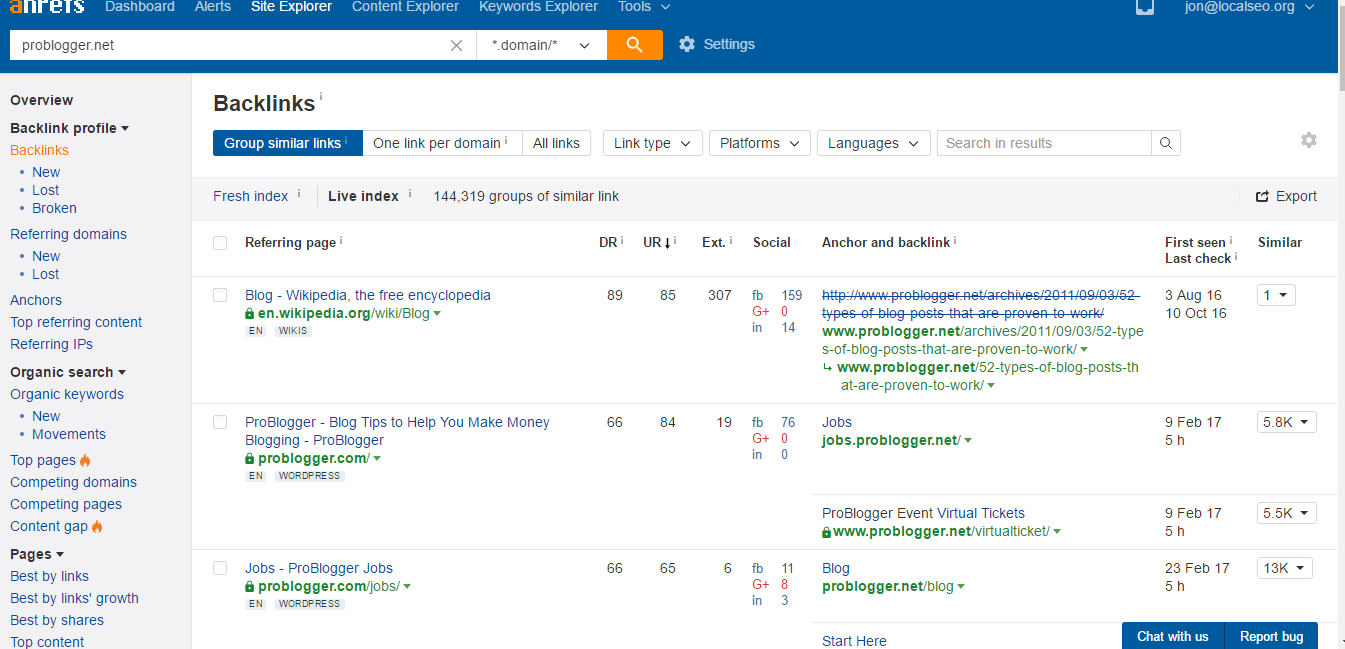Open Alerts in the top menu
This screenshot has height=649, width=1345.
tap(213, 7)
